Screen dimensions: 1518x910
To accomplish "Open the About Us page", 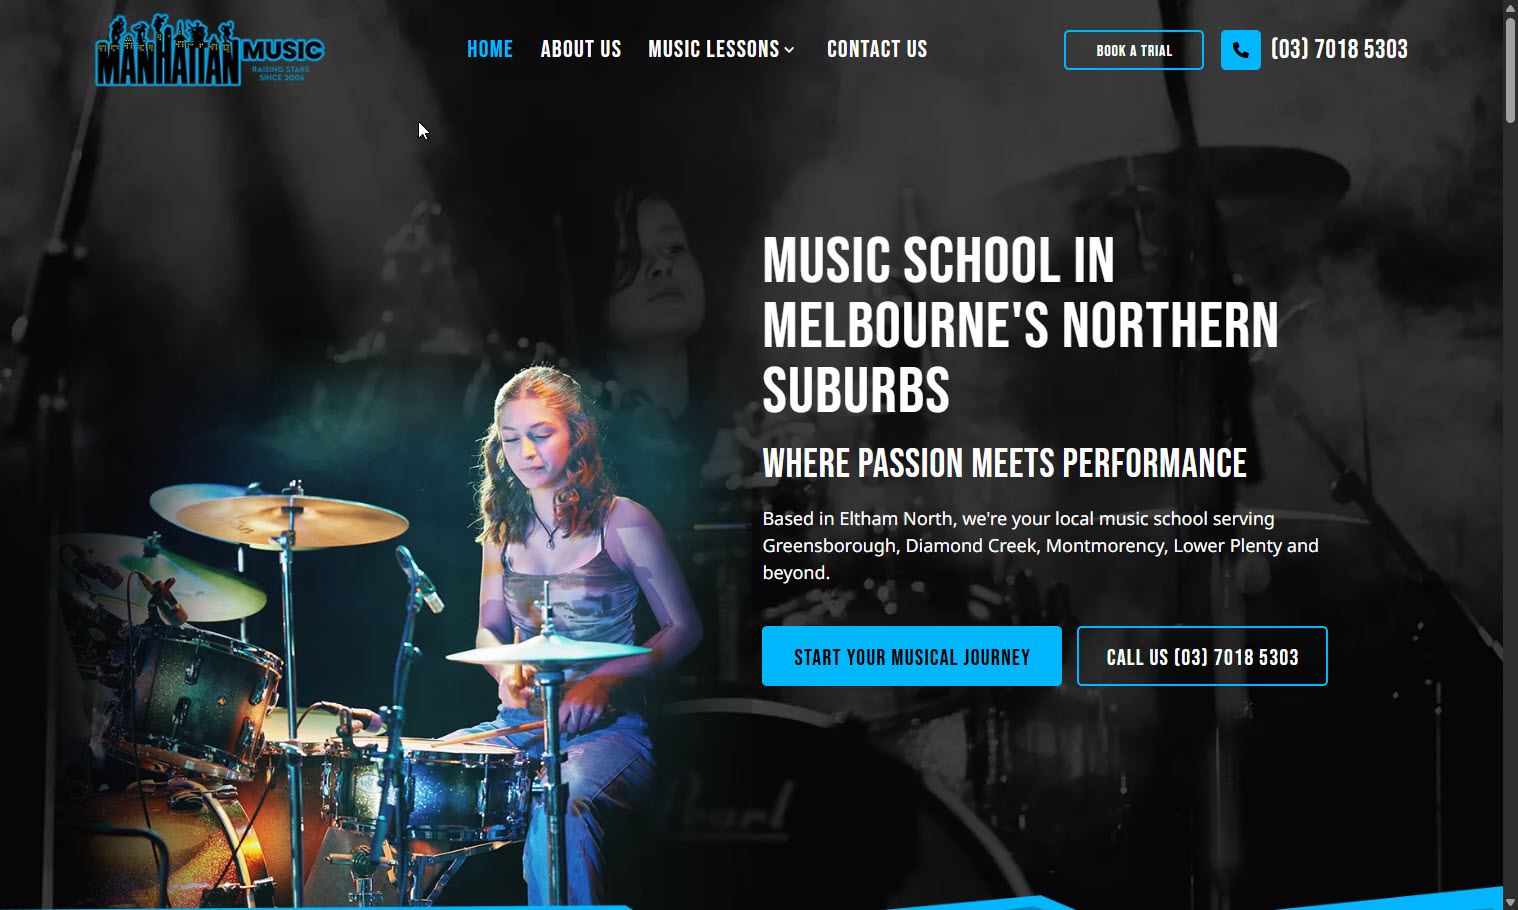I will [x=581, y=49].
